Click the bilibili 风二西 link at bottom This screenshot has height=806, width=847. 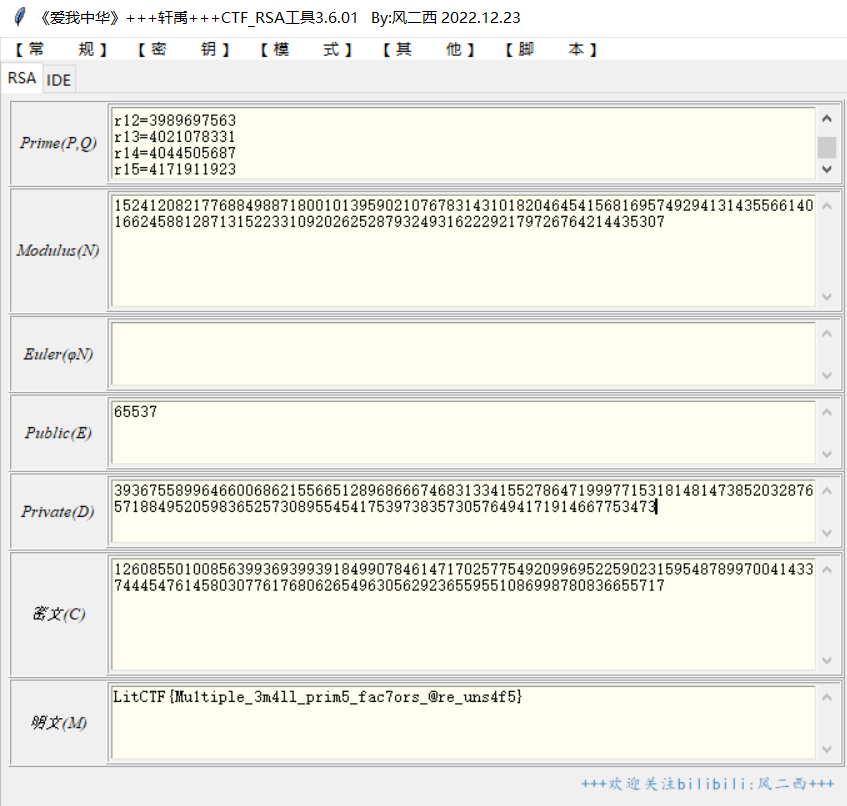point(708,784)
